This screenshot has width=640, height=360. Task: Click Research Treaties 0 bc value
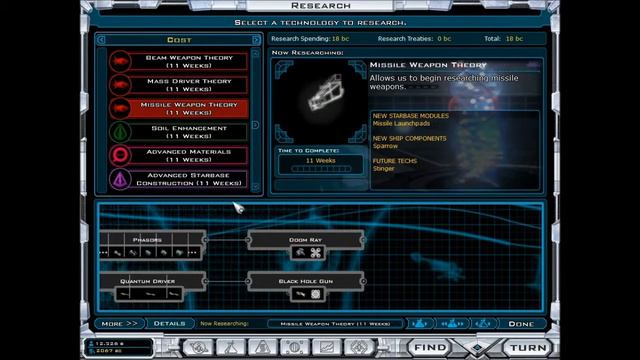tap(444, 39)
